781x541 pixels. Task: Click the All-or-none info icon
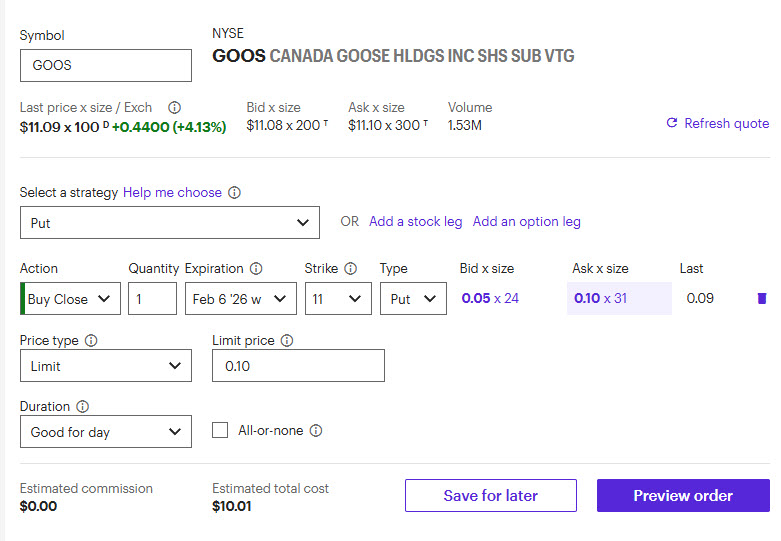point(316,431)
